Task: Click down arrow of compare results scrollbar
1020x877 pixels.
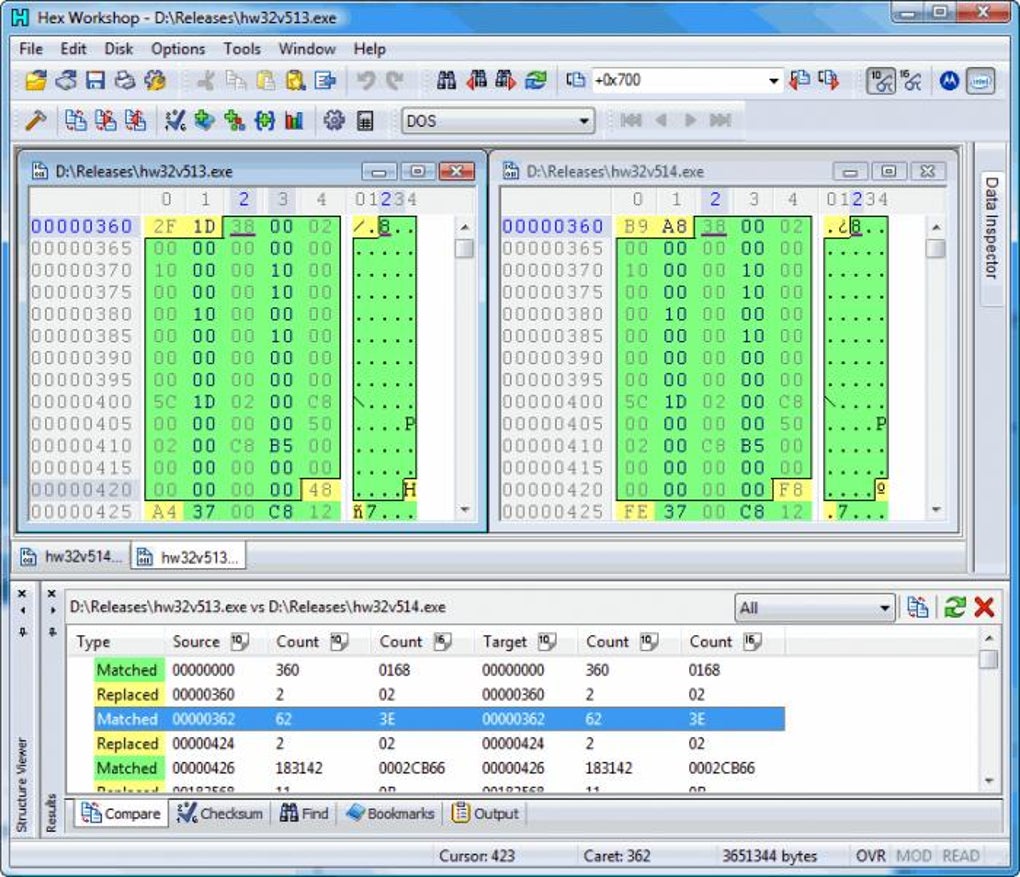Action: click(x=989, y=780)
